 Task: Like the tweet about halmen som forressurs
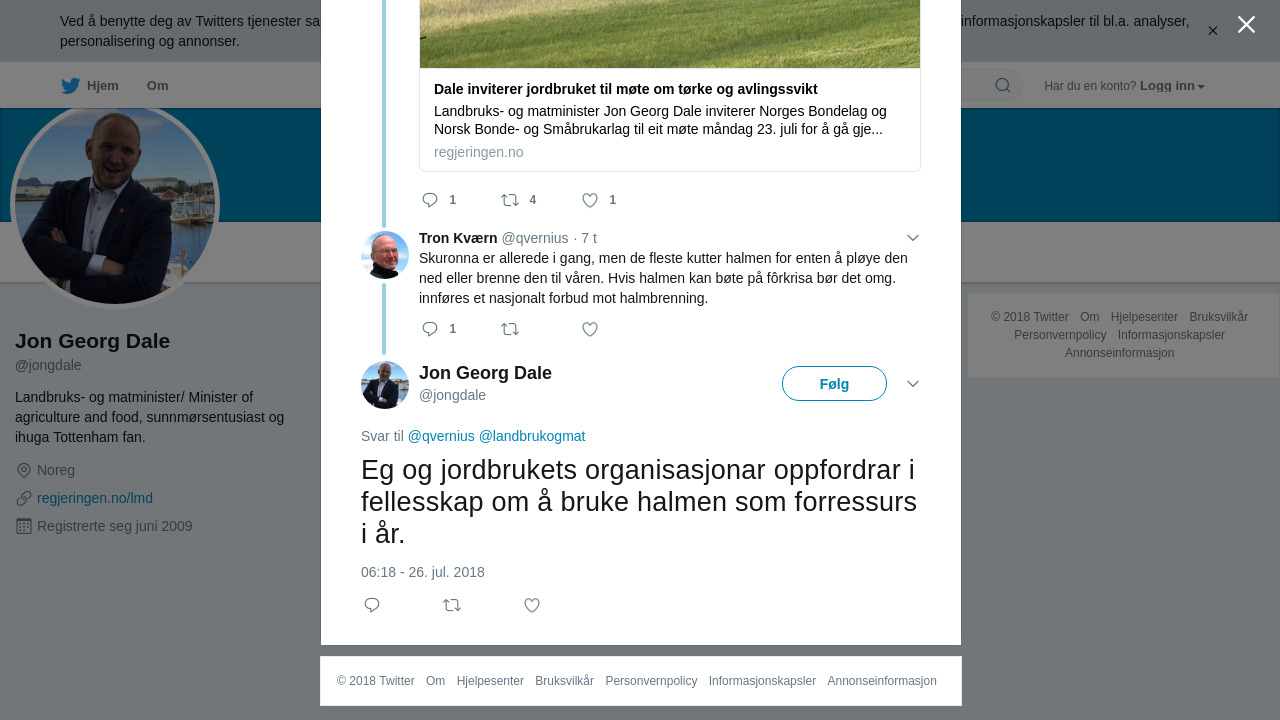pyautogui.click(x=532, y=605)
